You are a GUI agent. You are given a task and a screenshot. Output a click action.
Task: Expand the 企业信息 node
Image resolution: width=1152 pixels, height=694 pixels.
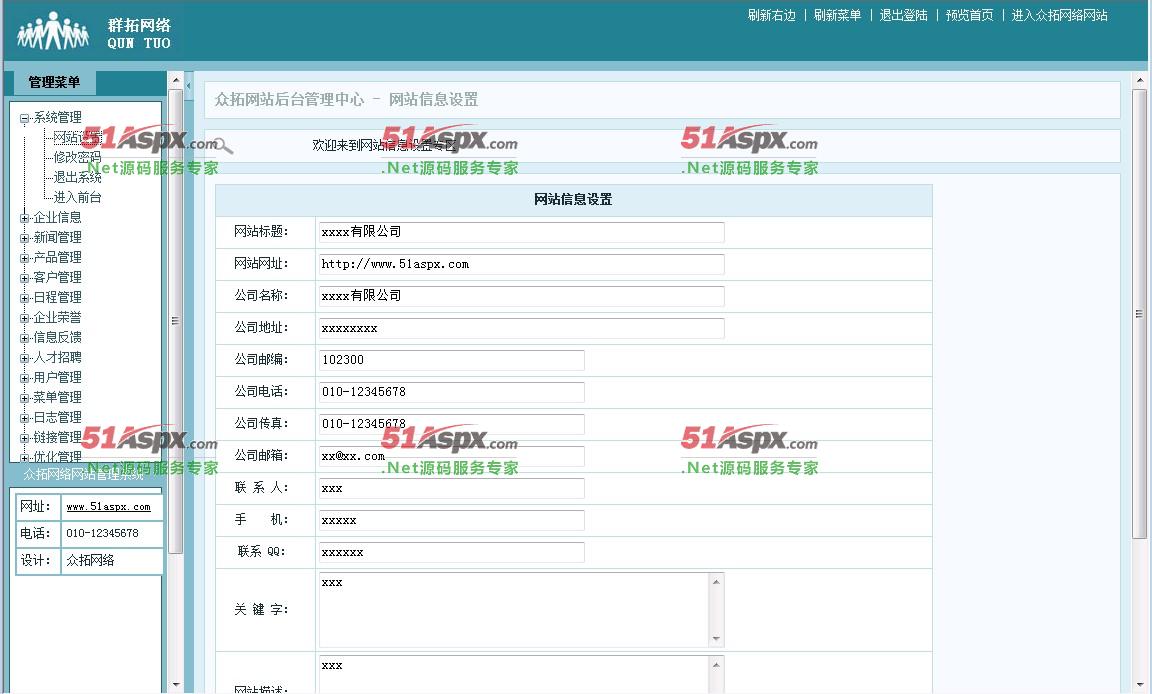pyautogui.click(x=24, y=218)
